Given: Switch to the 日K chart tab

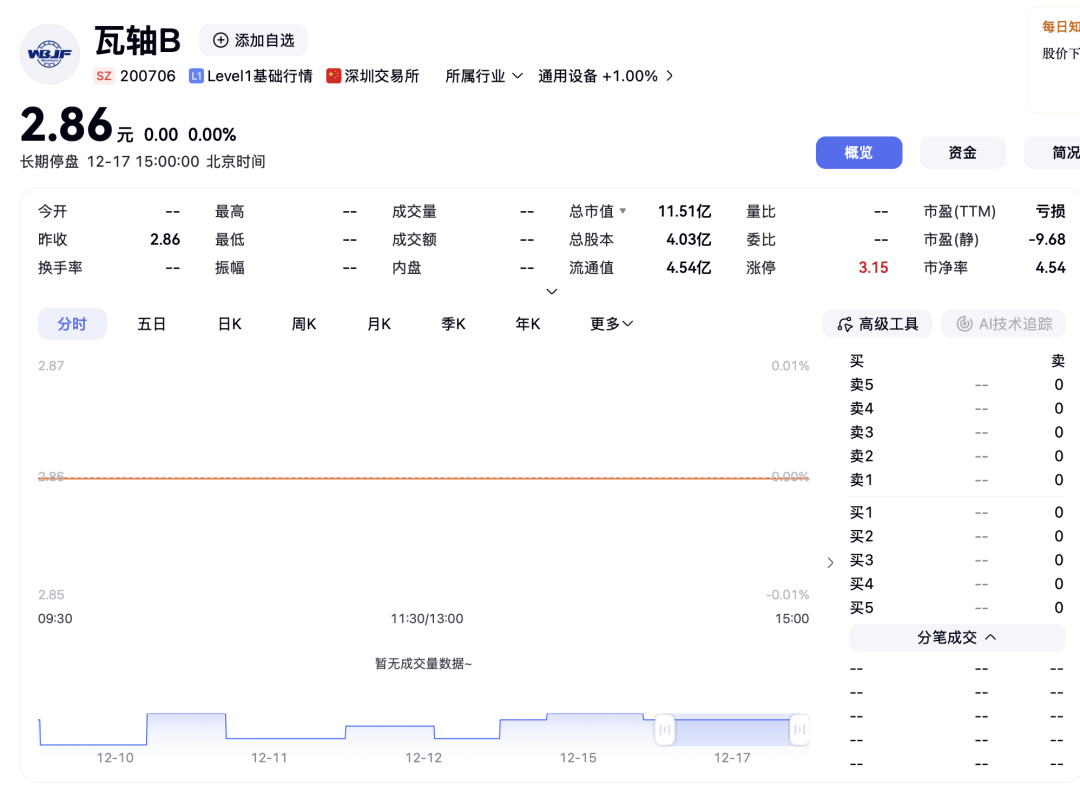Looking at the screenshot, I should [x=230, y=324].
